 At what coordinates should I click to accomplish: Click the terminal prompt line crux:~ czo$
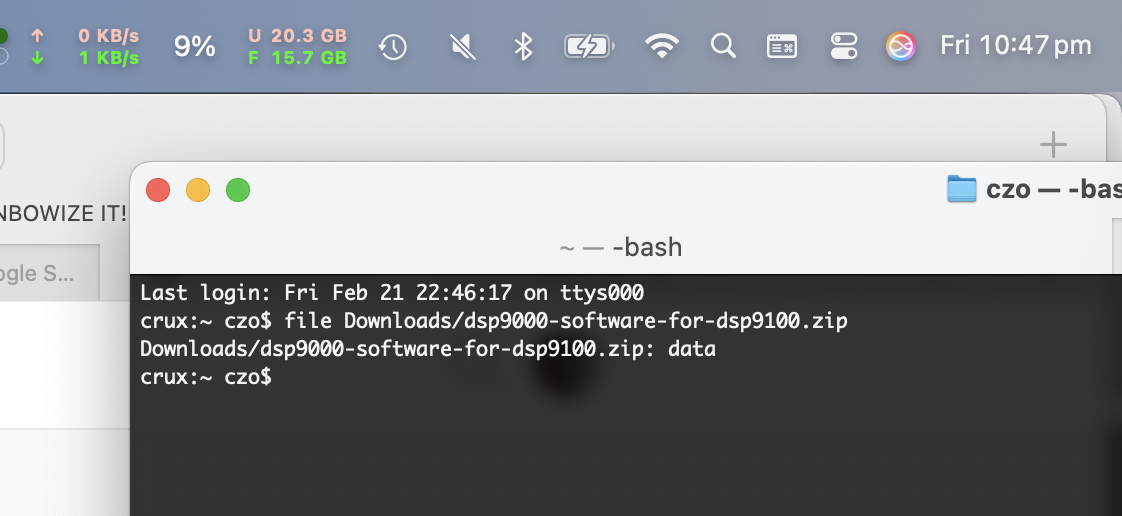(x=206, y=377)
